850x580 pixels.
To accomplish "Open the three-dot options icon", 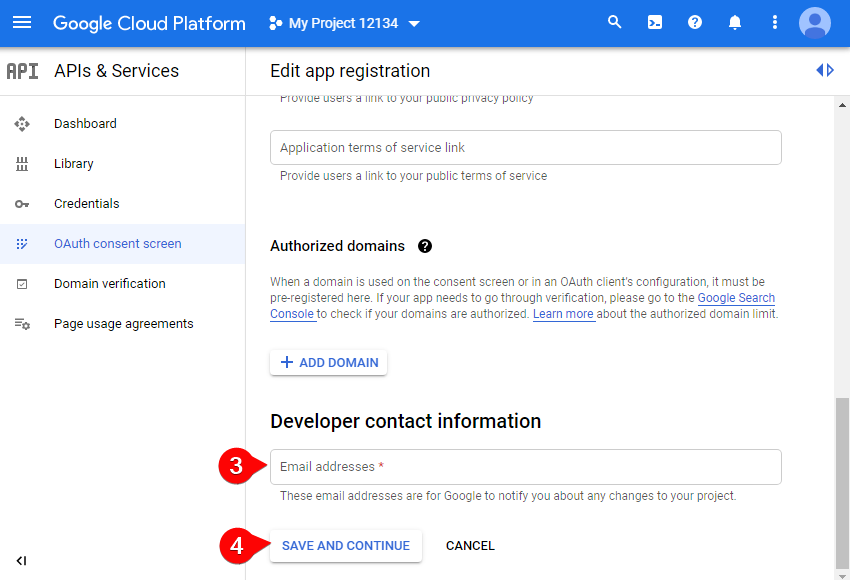I will (774, 22).
